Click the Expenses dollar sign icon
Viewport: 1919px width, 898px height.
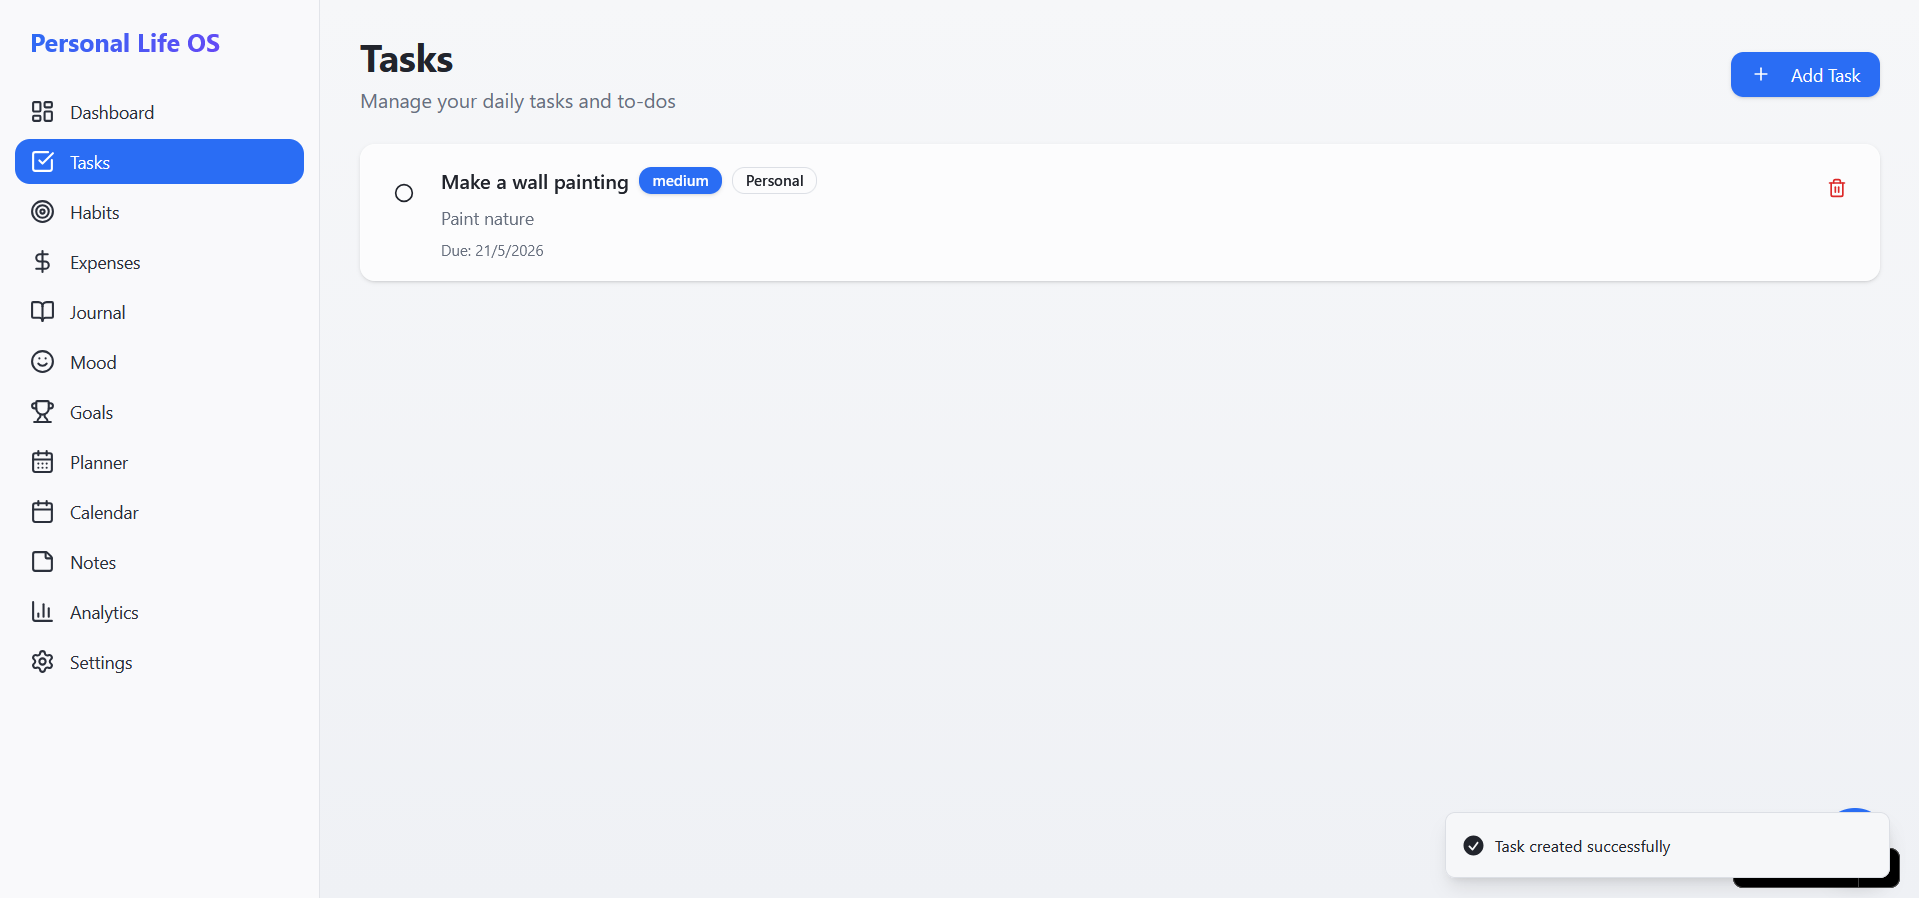click(x=42, y=261)
